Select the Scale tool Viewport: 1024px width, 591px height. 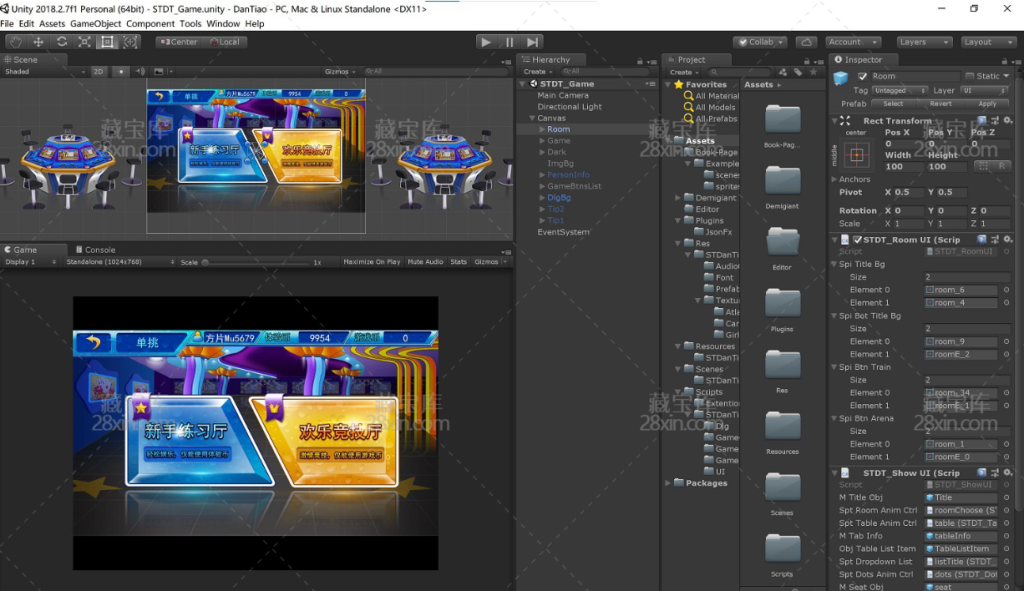(84, 42)
